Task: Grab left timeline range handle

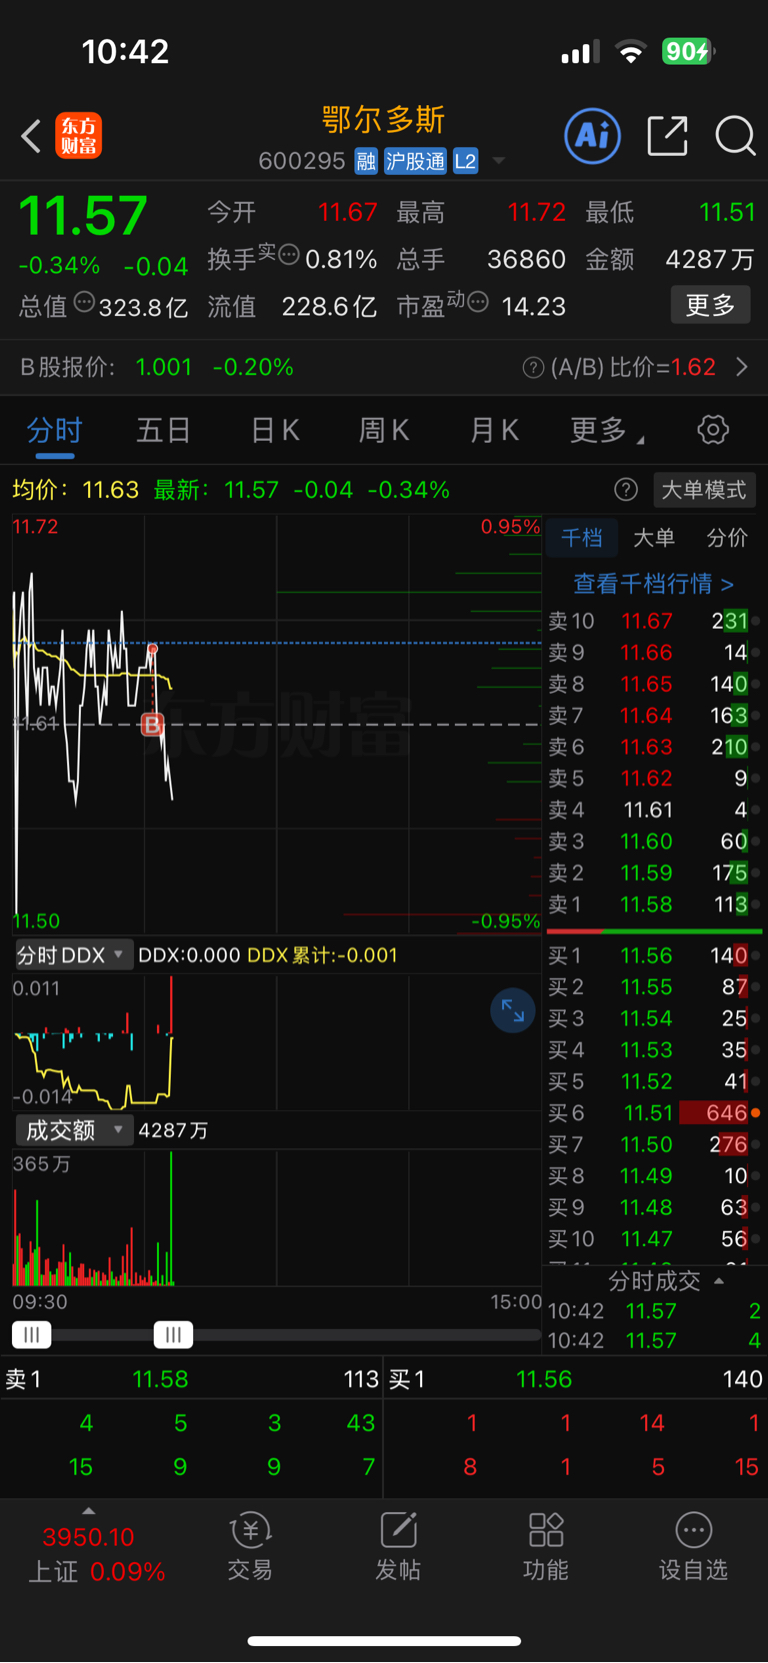Action: 31,1334
